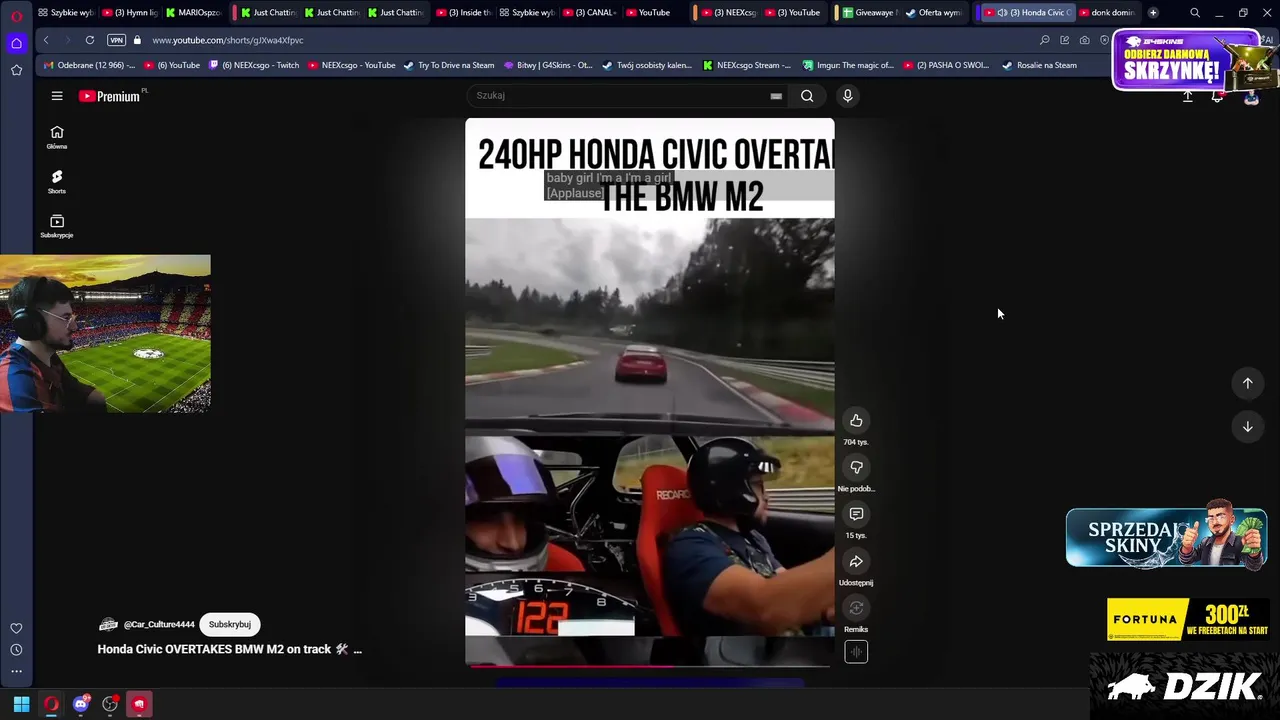Click the Sprzedaj skiny banner
The image size is (1280, 720).
click(x=1166, y=538)
